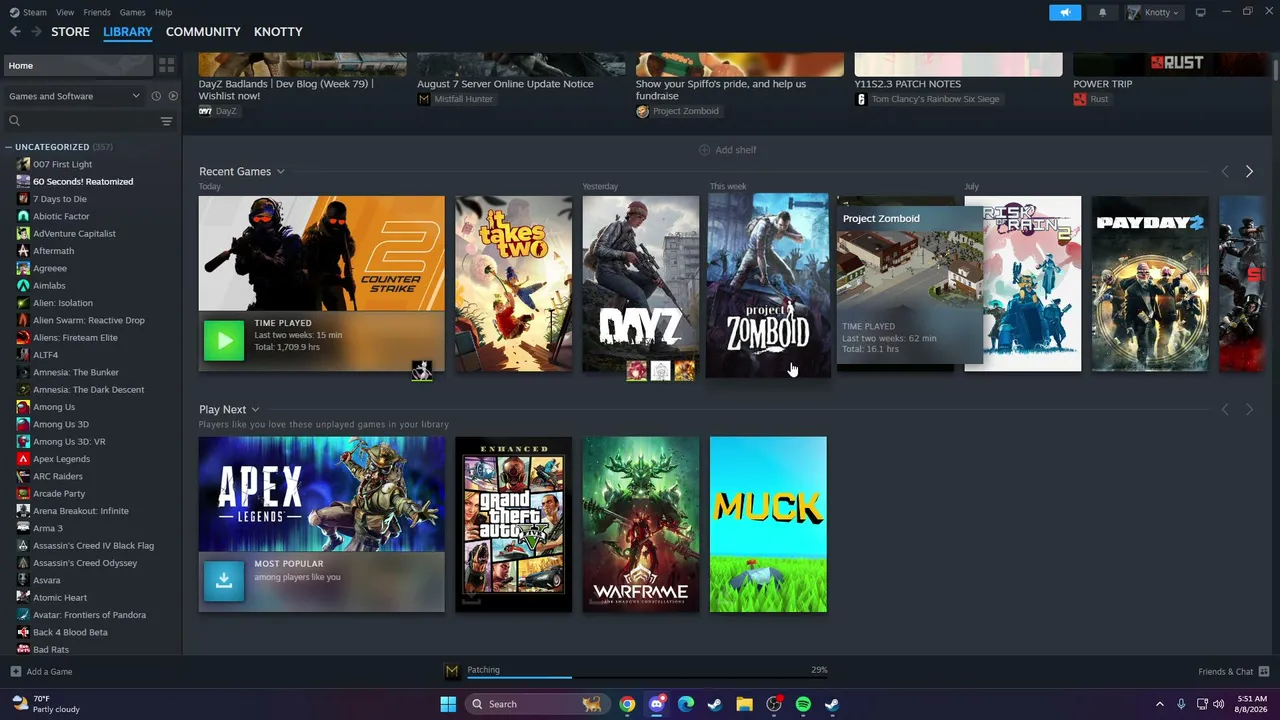
Task: Select the LIBRARY tab
Action: click(x=128, y=32)
